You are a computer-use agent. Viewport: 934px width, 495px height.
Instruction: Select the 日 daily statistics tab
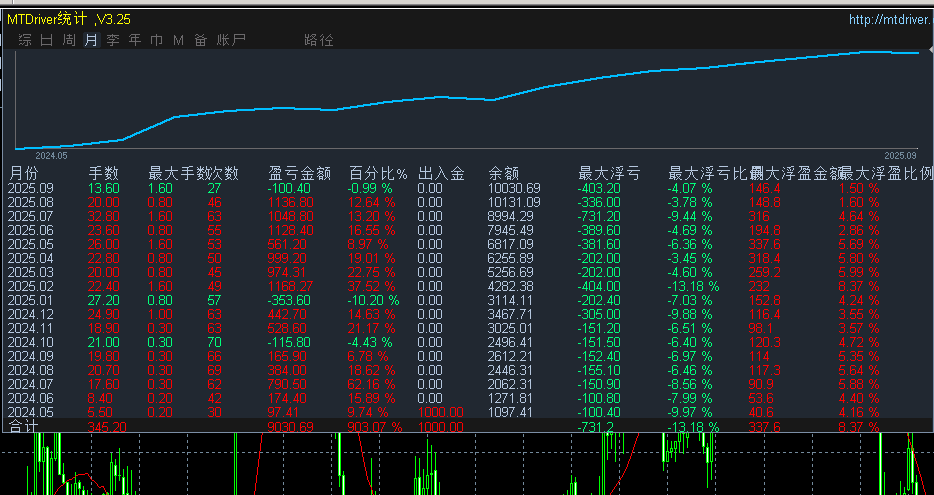[x=47, y=40]
